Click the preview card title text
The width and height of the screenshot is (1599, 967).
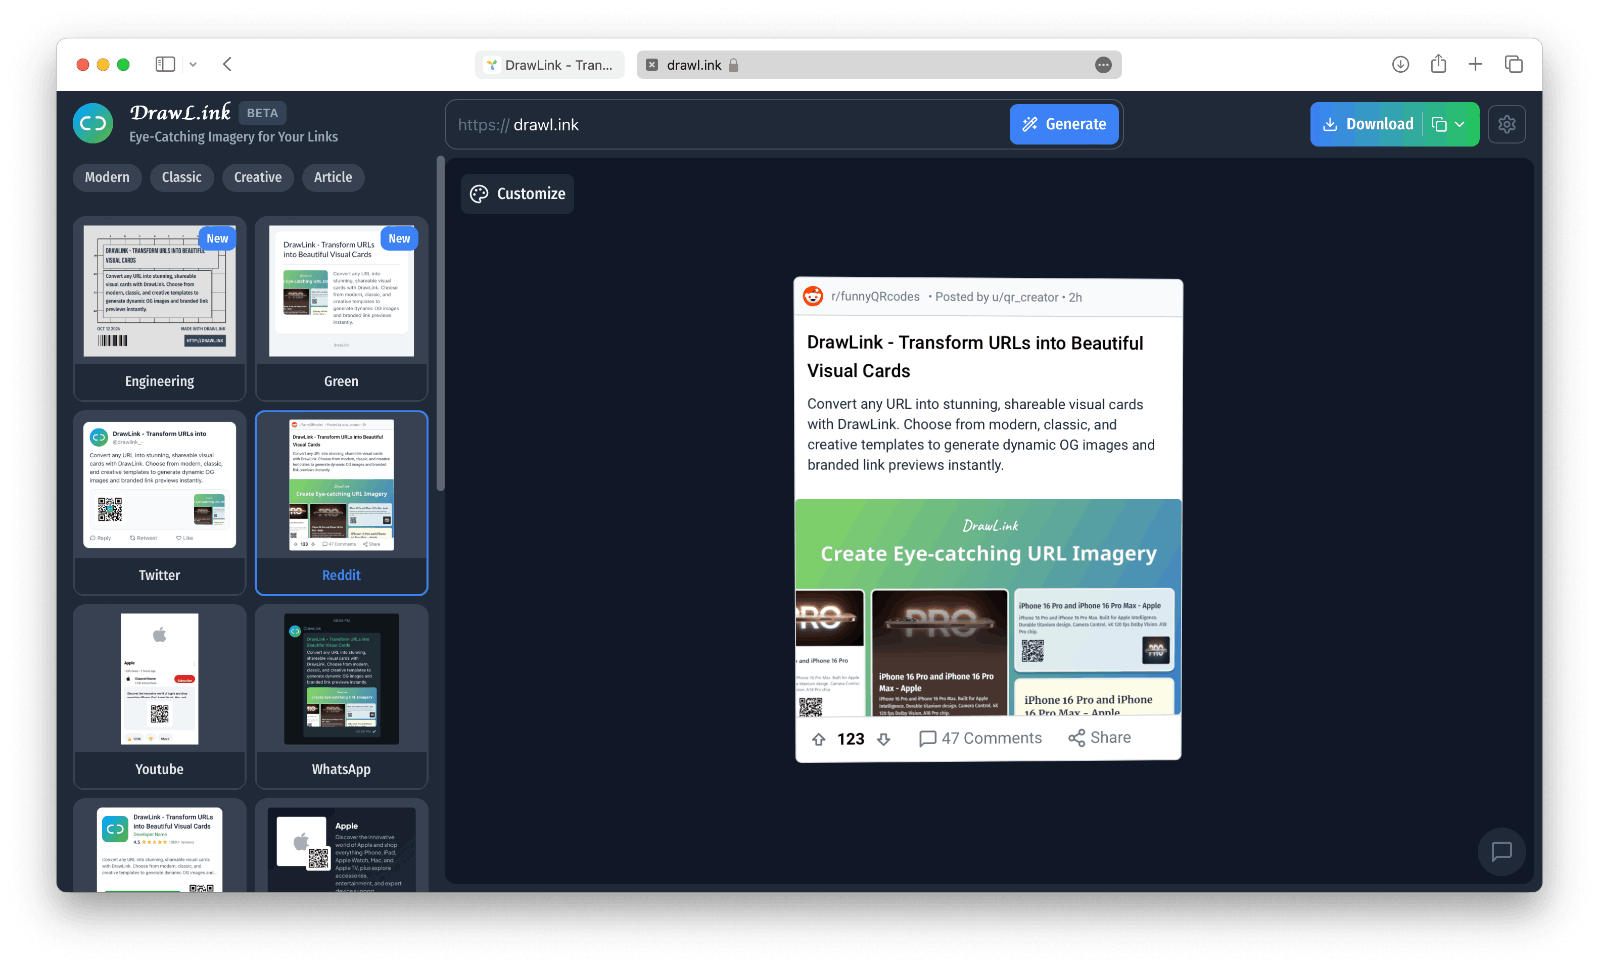(975, 357)
